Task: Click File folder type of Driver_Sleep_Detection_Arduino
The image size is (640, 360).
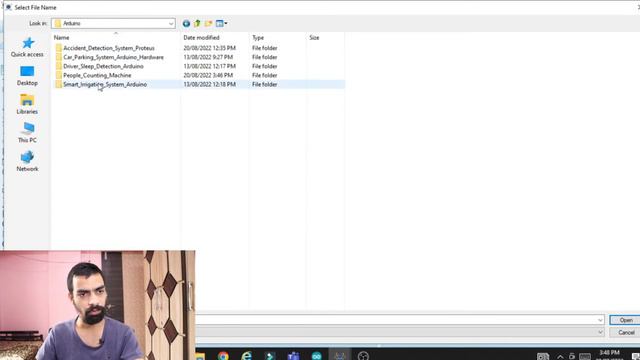Action: 264,66
